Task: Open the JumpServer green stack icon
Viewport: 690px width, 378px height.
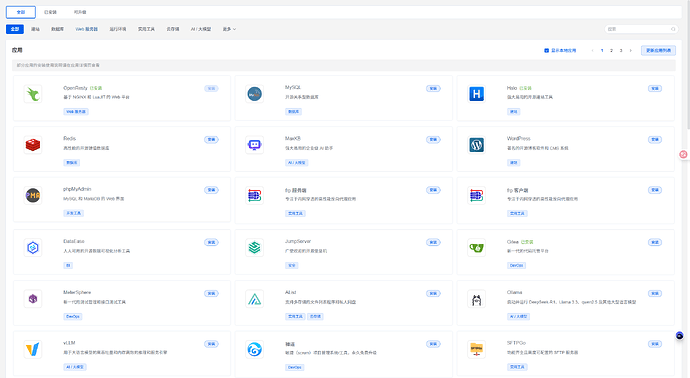Action: click(254, 248)
